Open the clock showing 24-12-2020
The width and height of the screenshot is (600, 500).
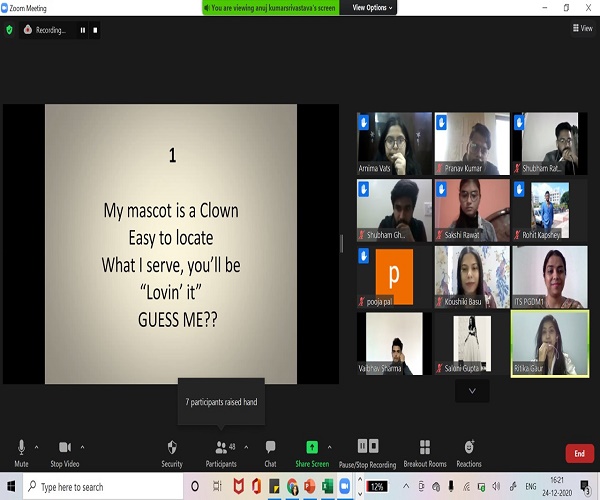click(x=557, y=487)
